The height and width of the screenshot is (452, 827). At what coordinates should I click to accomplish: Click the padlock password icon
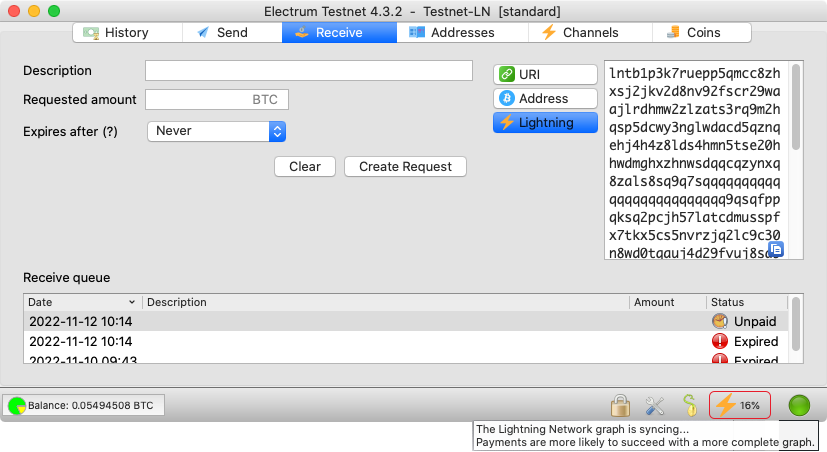pos(620,406)
